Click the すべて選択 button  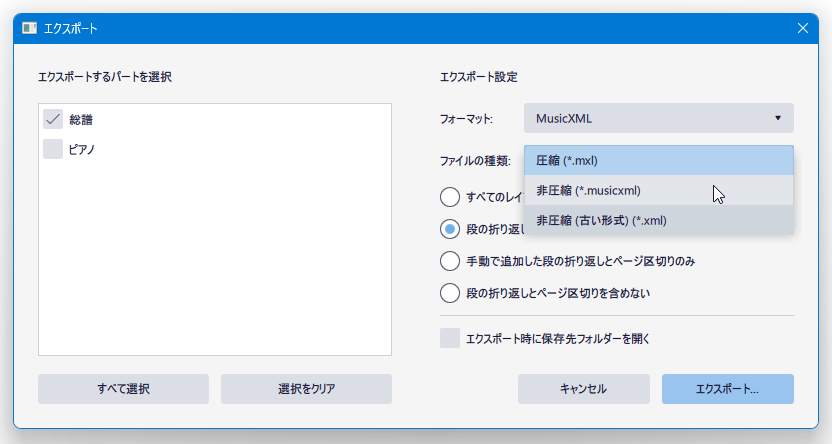coord(123,389)
